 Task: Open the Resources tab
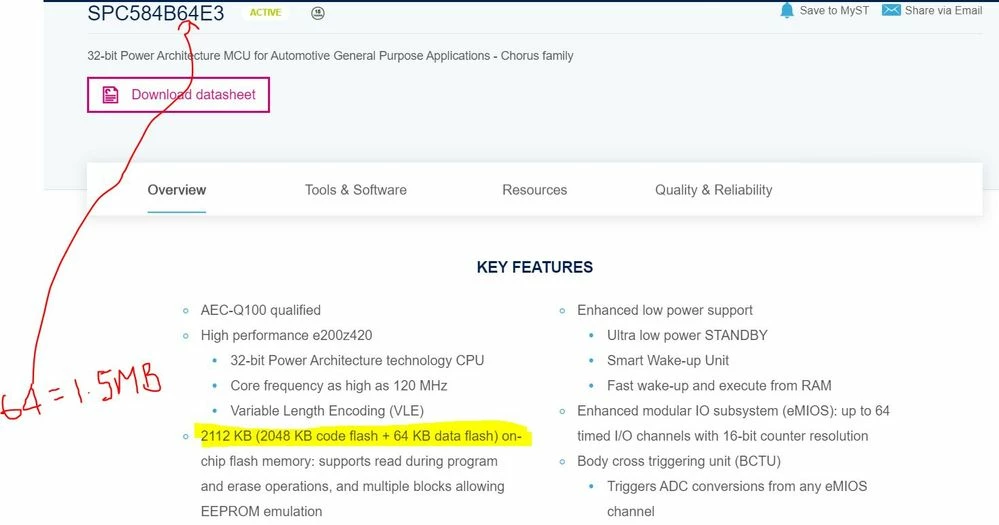(535, 190)
